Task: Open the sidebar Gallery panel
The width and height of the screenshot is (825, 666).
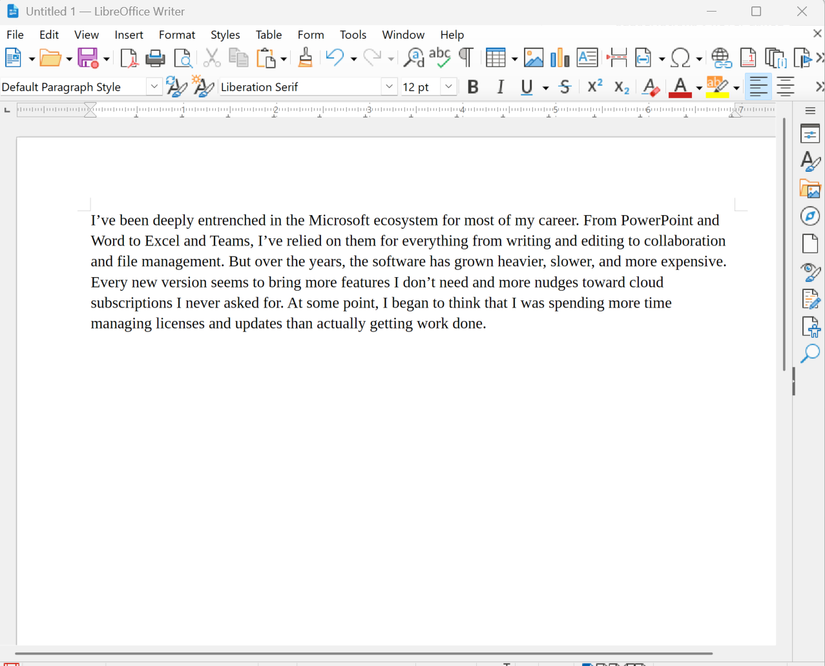Action: (x=810, y=189)
